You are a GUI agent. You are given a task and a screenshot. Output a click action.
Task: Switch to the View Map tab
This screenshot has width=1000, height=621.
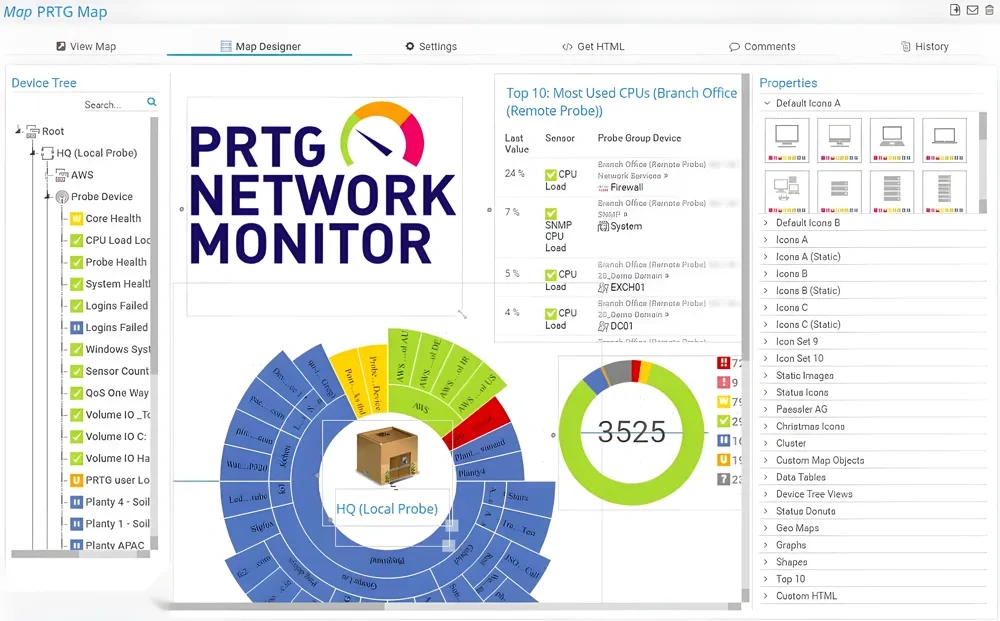coord(86,47)
